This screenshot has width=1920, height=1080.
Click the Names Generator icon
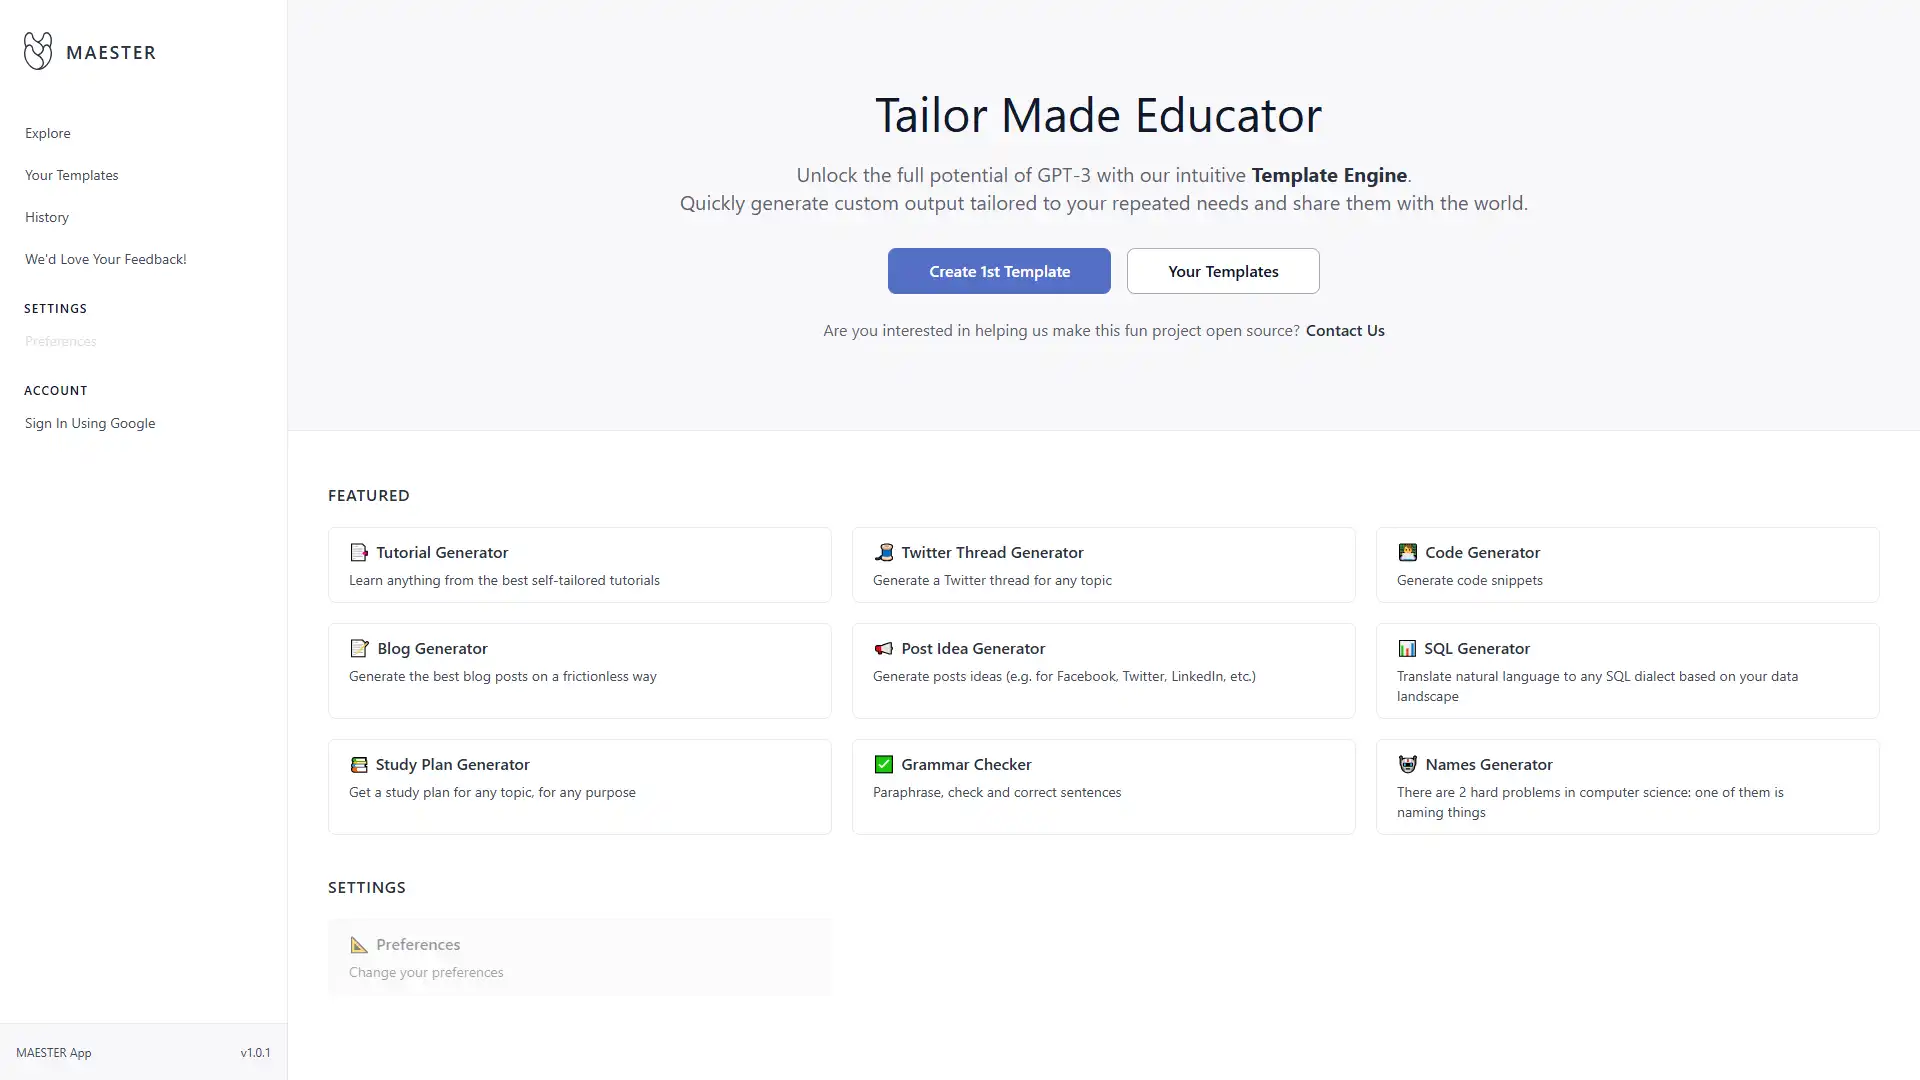1407,764
